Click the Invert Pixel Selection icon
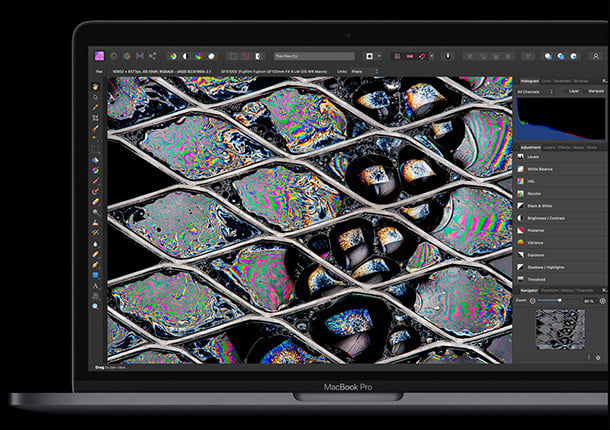 (x=258, y=56)
